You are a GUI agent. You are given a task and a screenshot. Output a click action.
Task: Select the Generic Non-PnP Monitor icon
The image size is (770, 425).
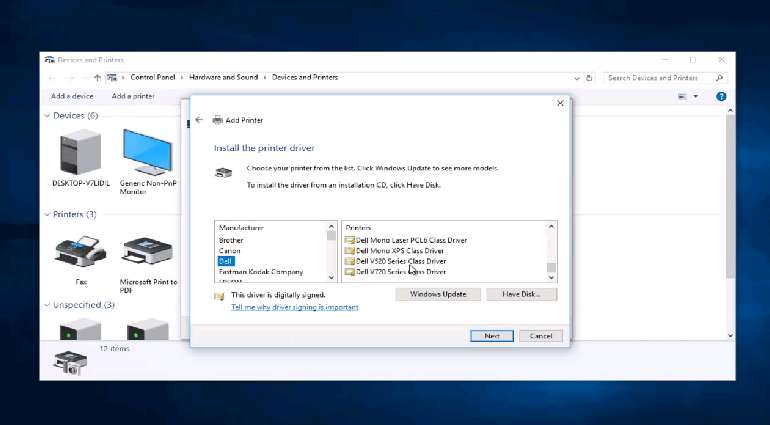coord(148,153)
